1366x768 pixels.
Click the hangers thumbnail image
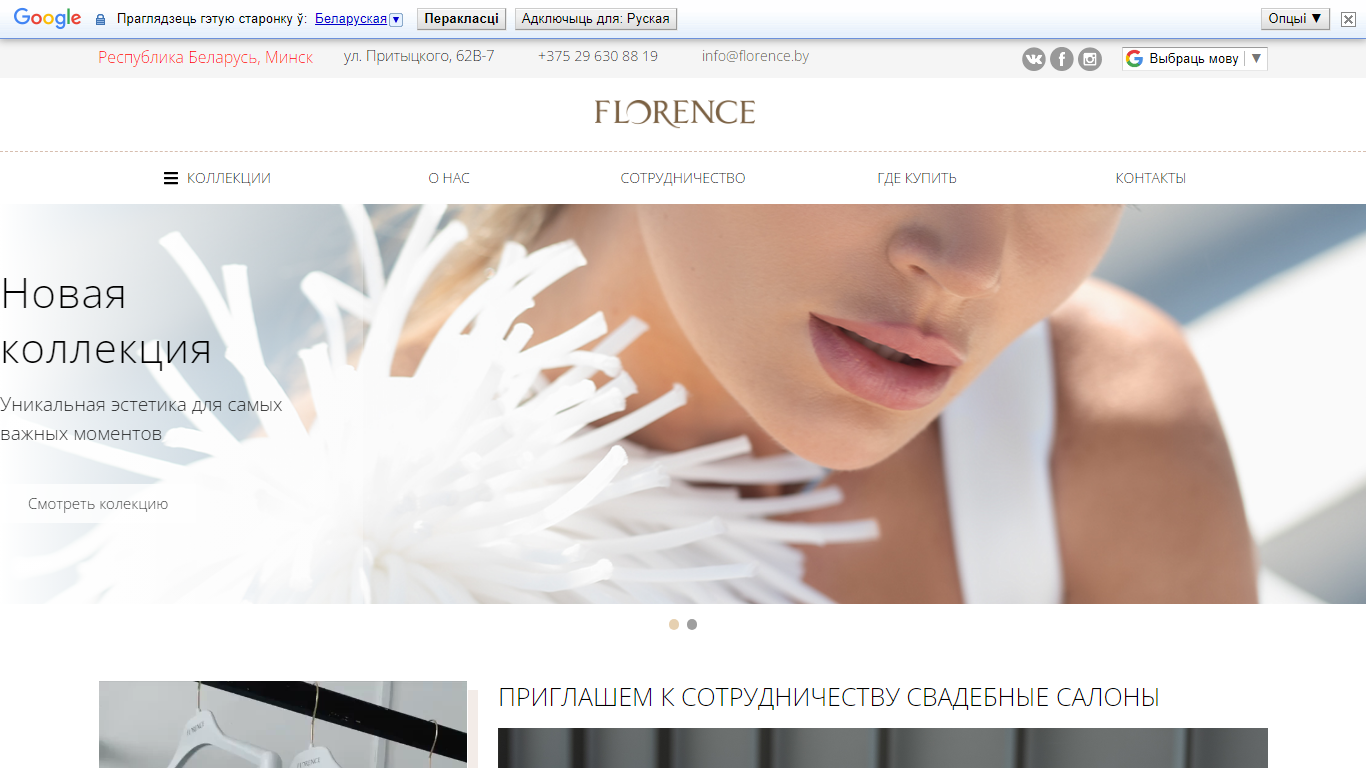[x=283, y=724]
